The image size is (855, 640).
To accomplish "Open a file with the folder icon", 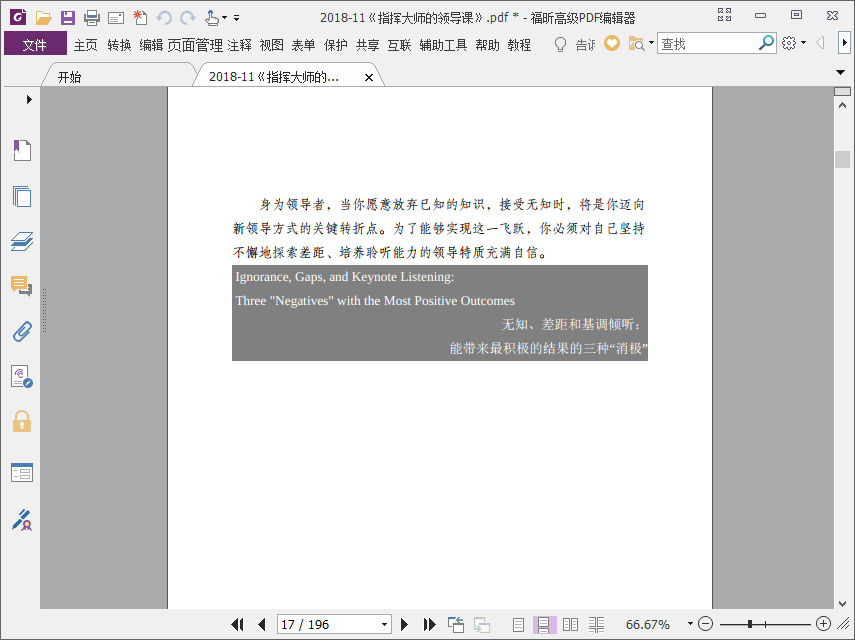I will (x=43, y=18).
